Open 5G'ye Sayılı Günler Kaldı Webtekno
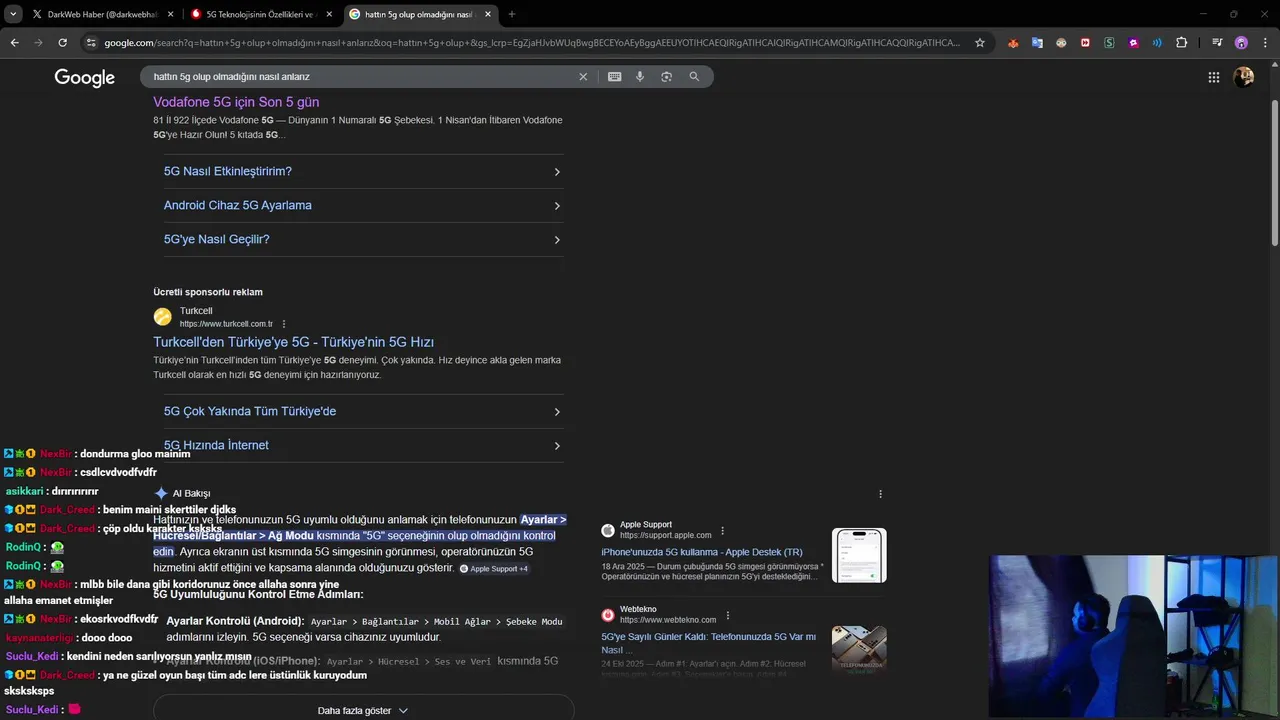The height and width of the screenshot is (720, 1280). tap(709, 643)
